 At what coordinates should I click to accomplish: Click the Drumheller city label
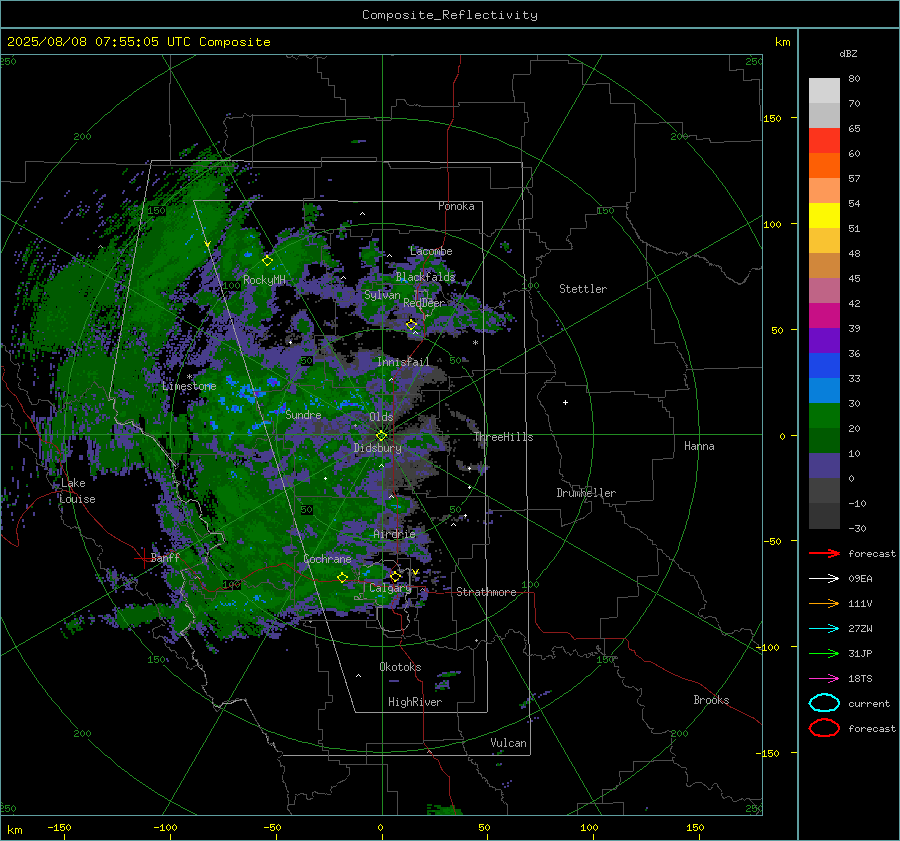pos(586,493)
